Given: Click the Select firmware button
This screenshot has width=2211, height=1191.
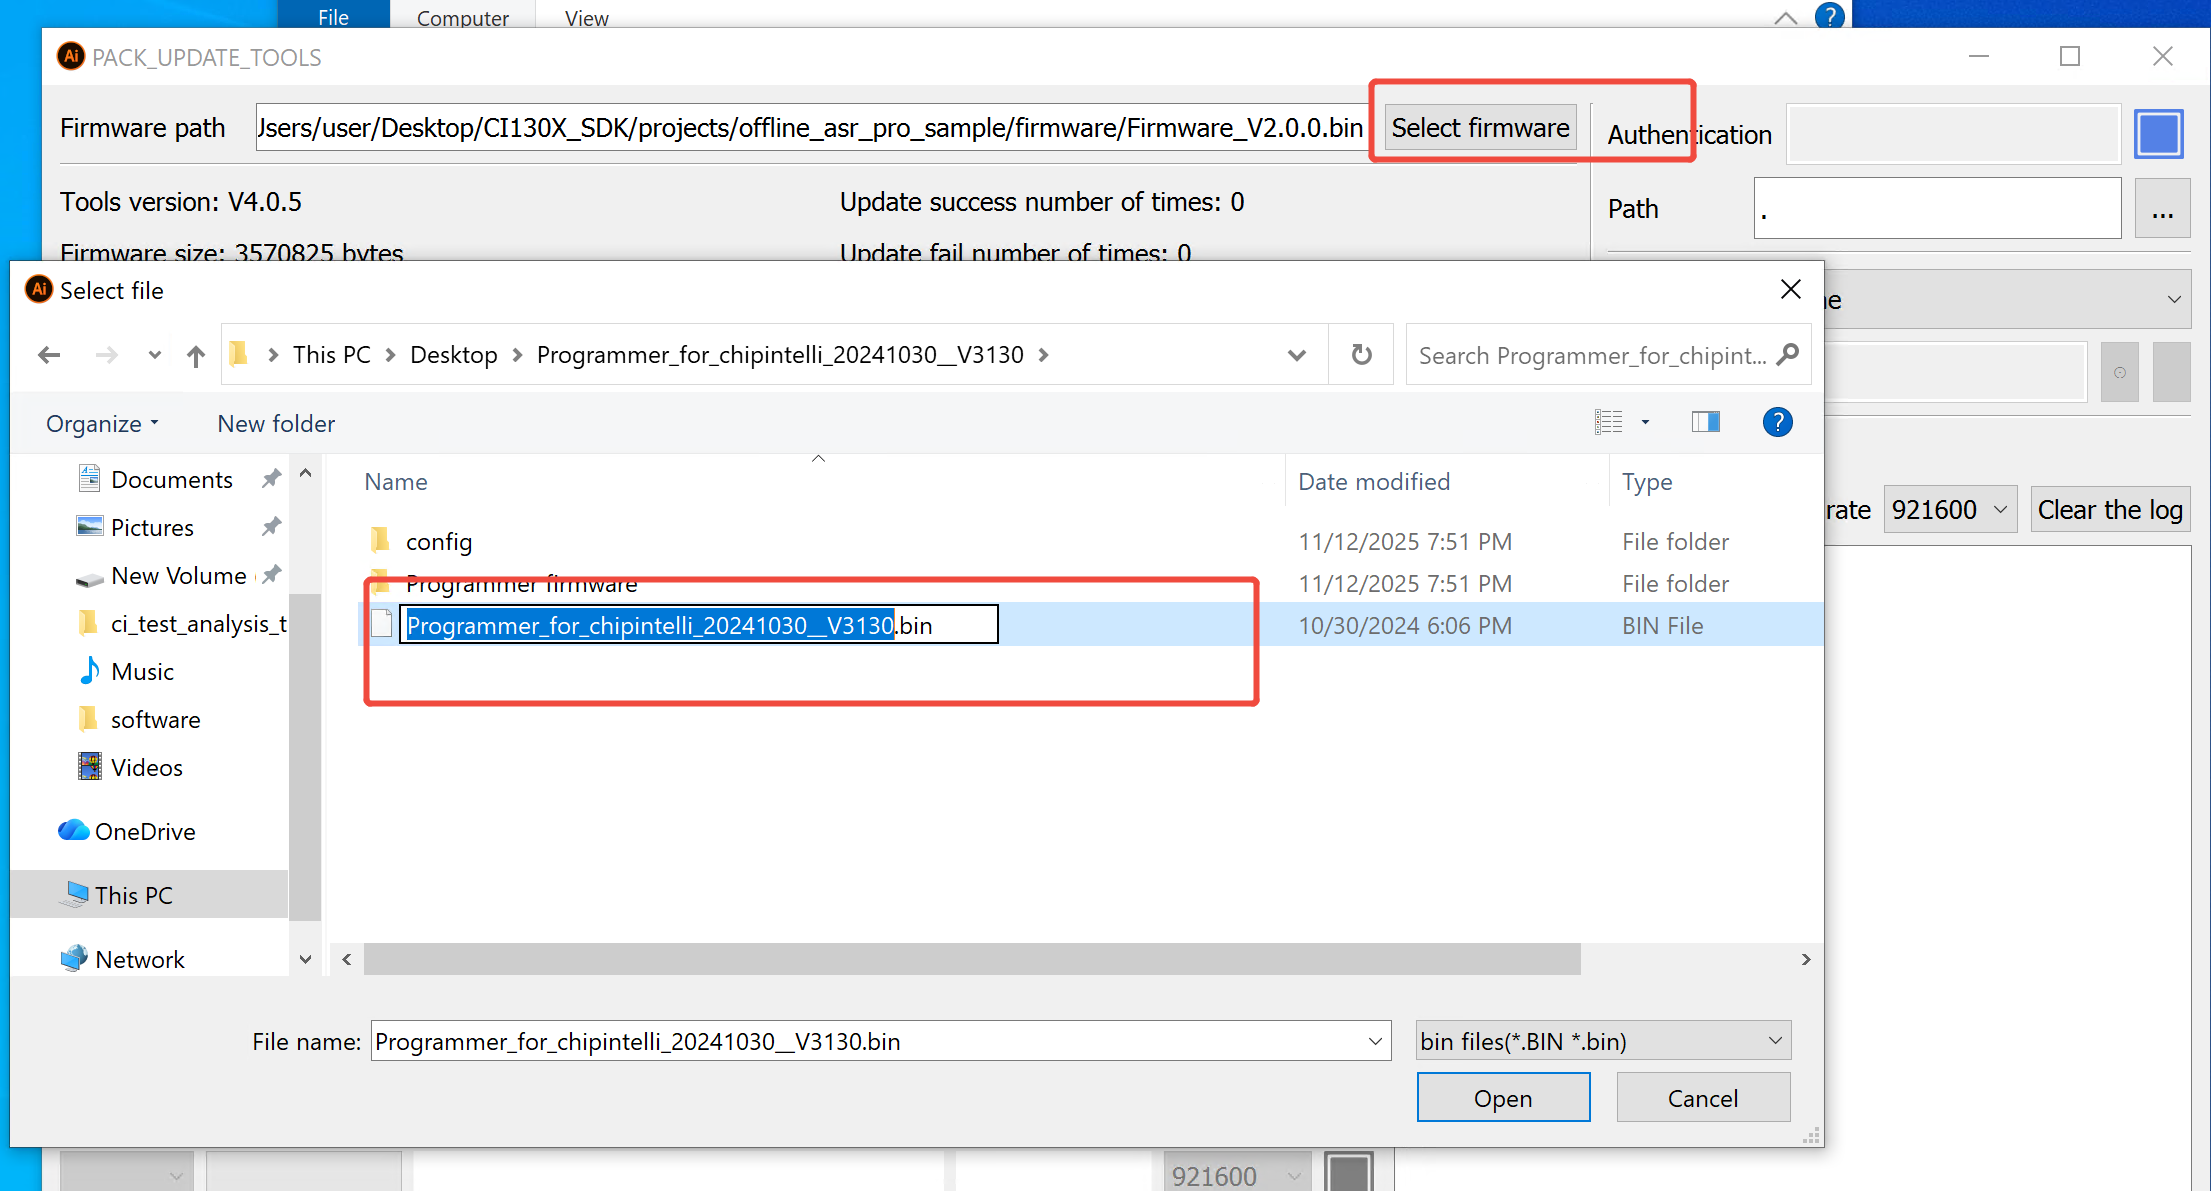Looking at the screenshot, I should (1479, 128).
